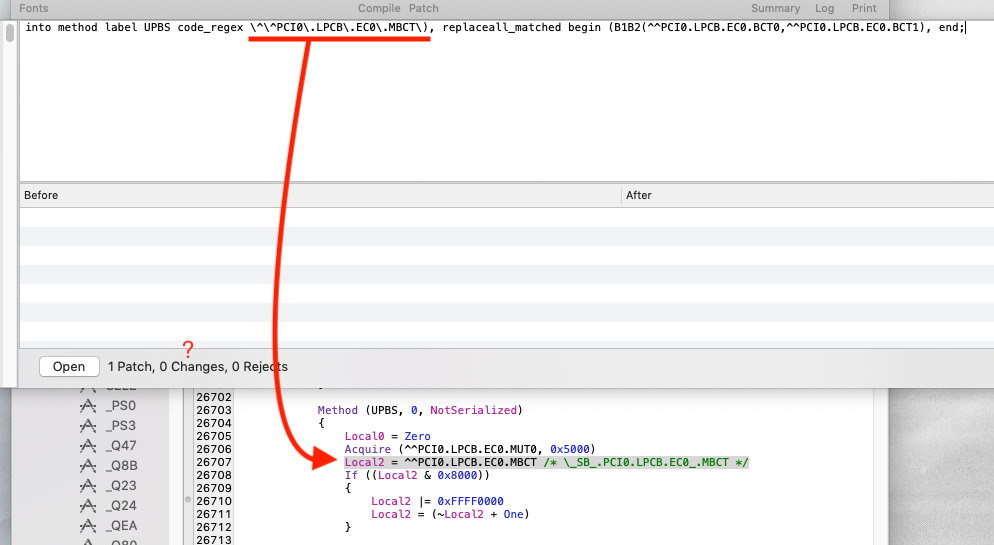The height and width of the screenshot is (545, 994).
Task: Open the Summary toolbar item
Action: pos(775,8)
